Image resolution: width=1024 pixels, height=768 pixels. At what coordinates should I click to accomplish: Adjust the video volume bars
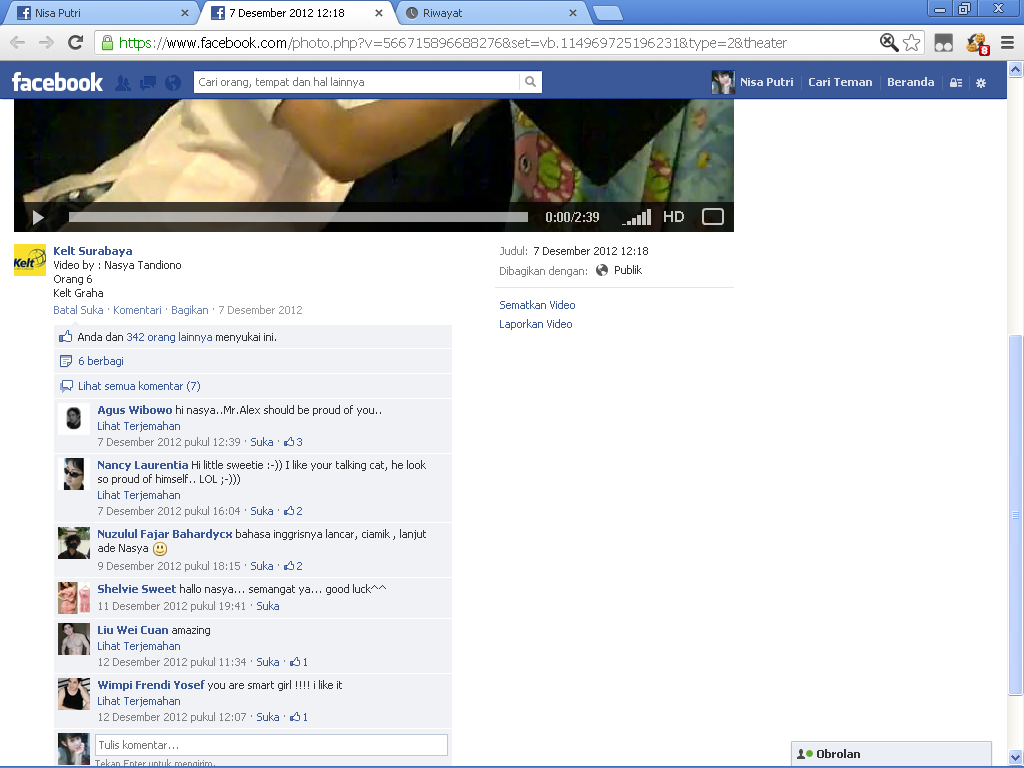637,217
